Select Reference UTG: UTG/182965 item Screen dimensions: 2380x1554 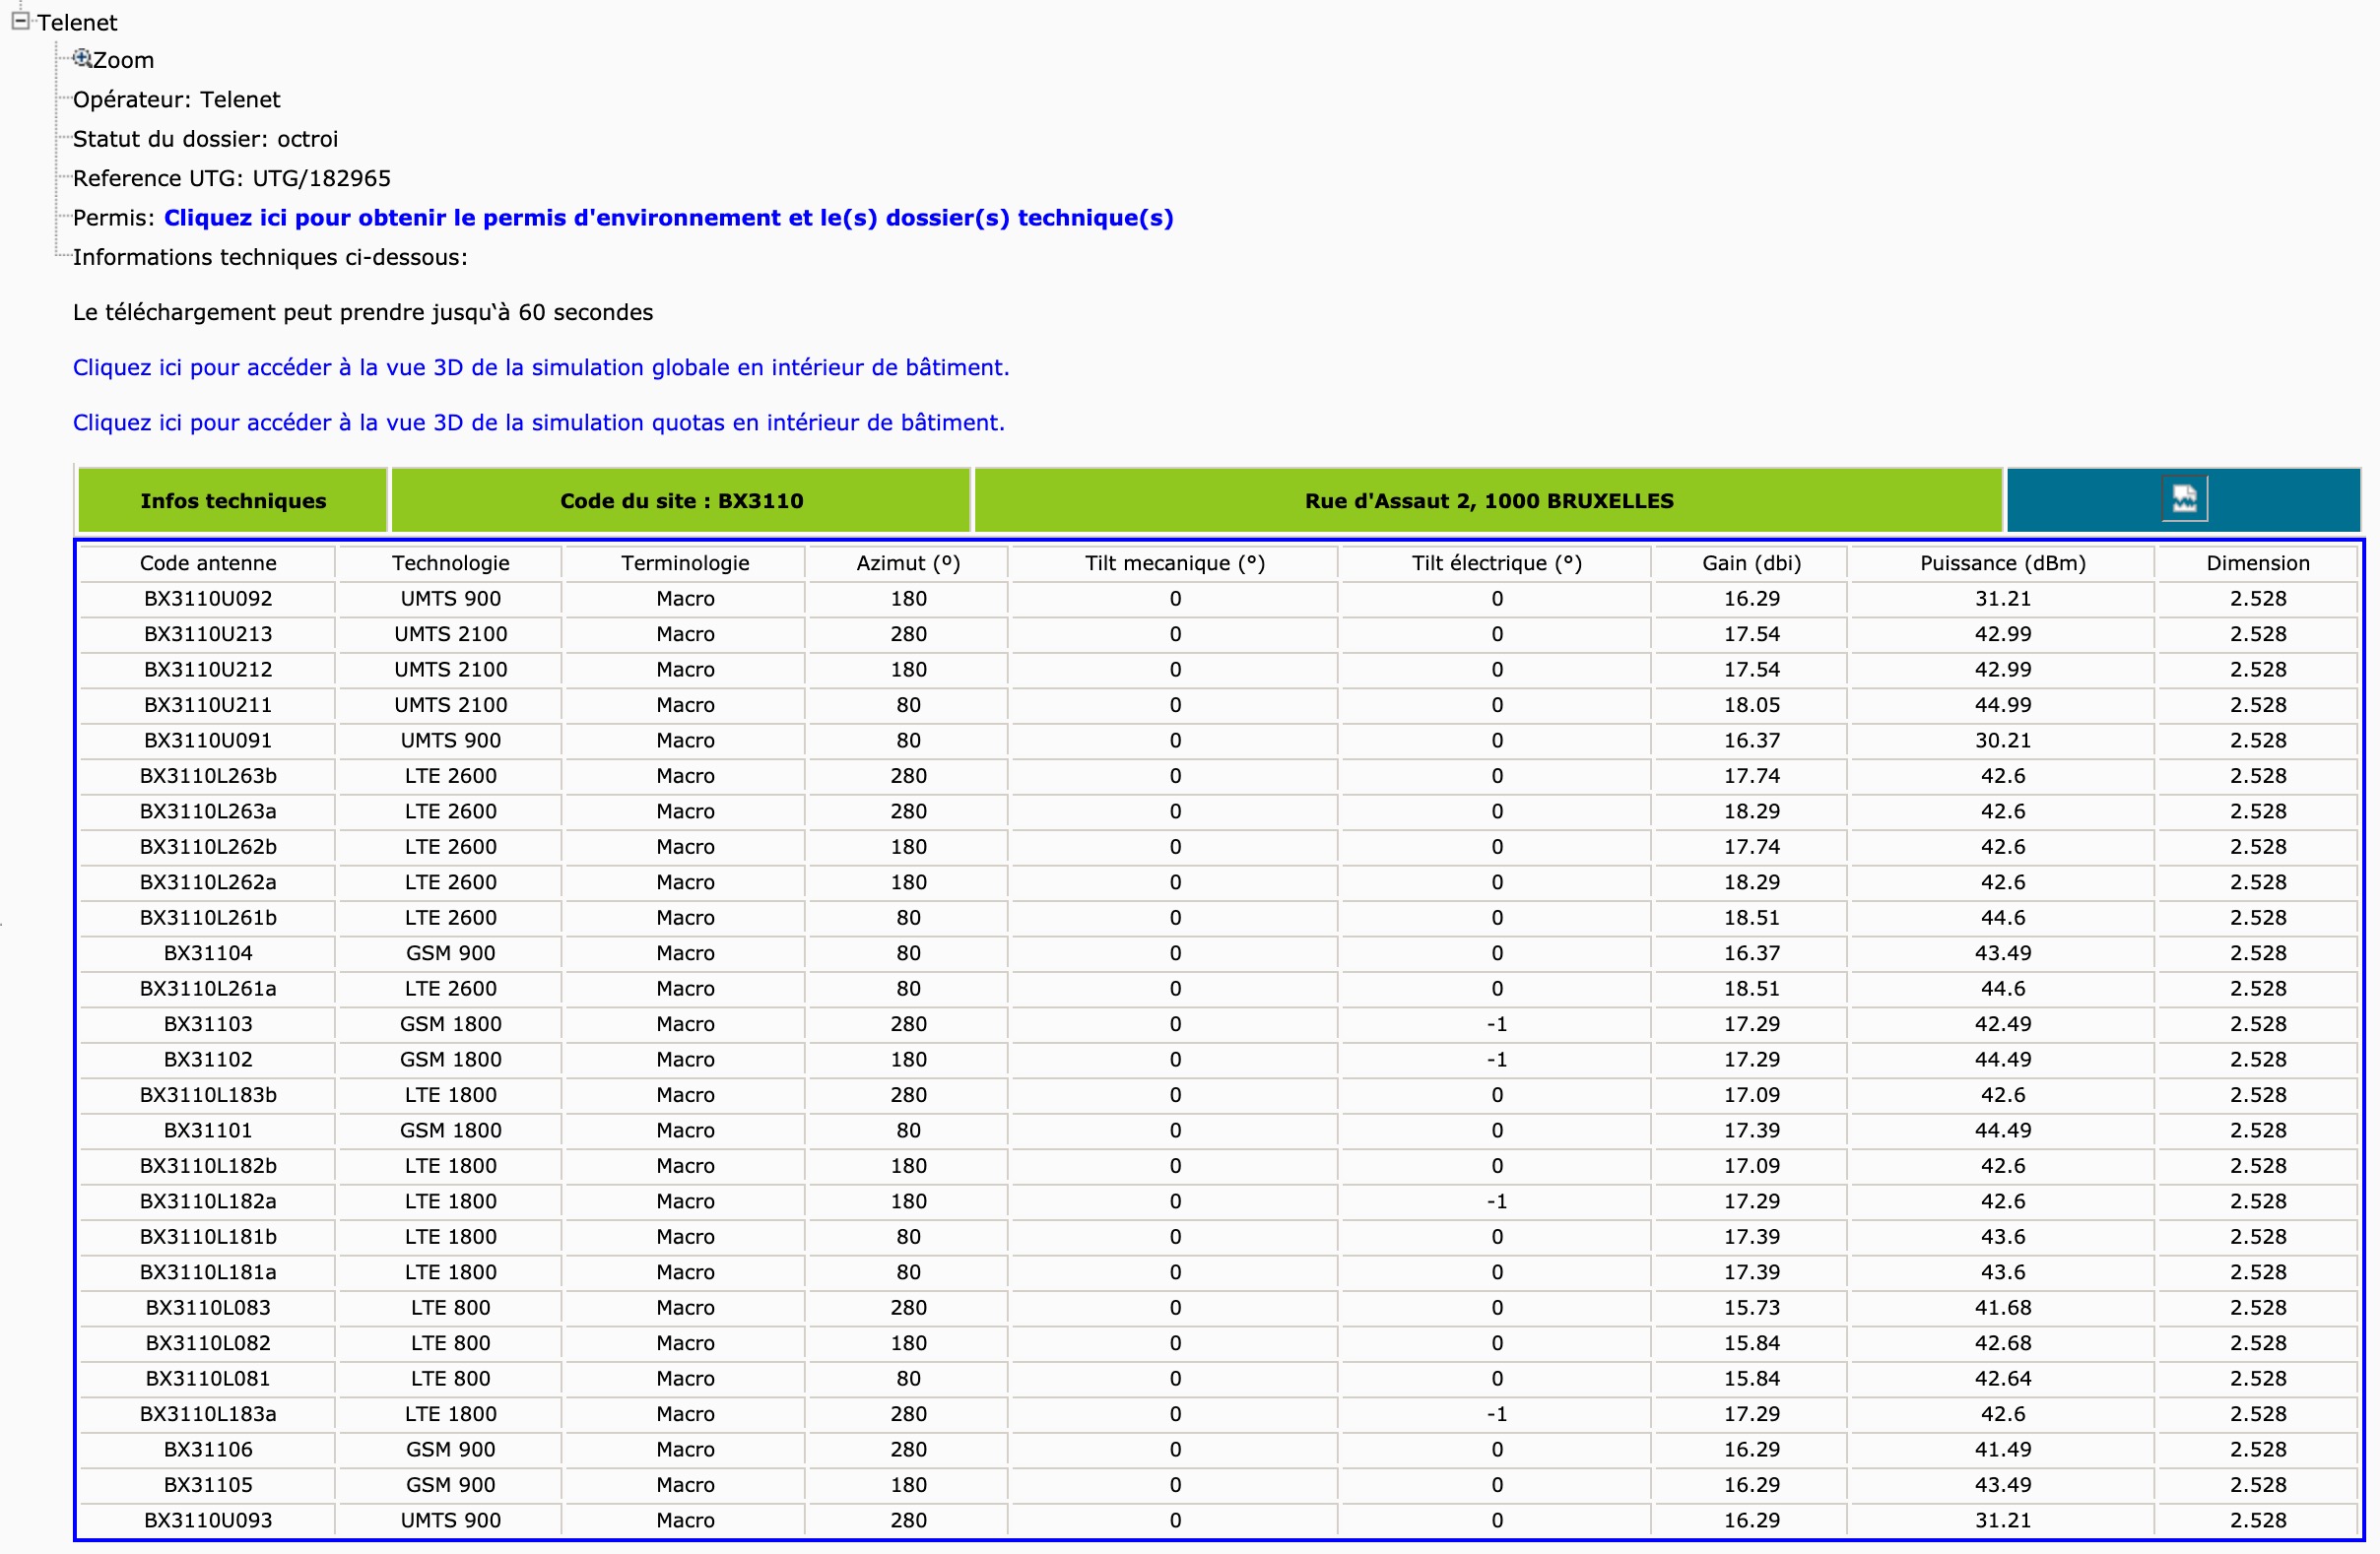[x=231, y=179]
